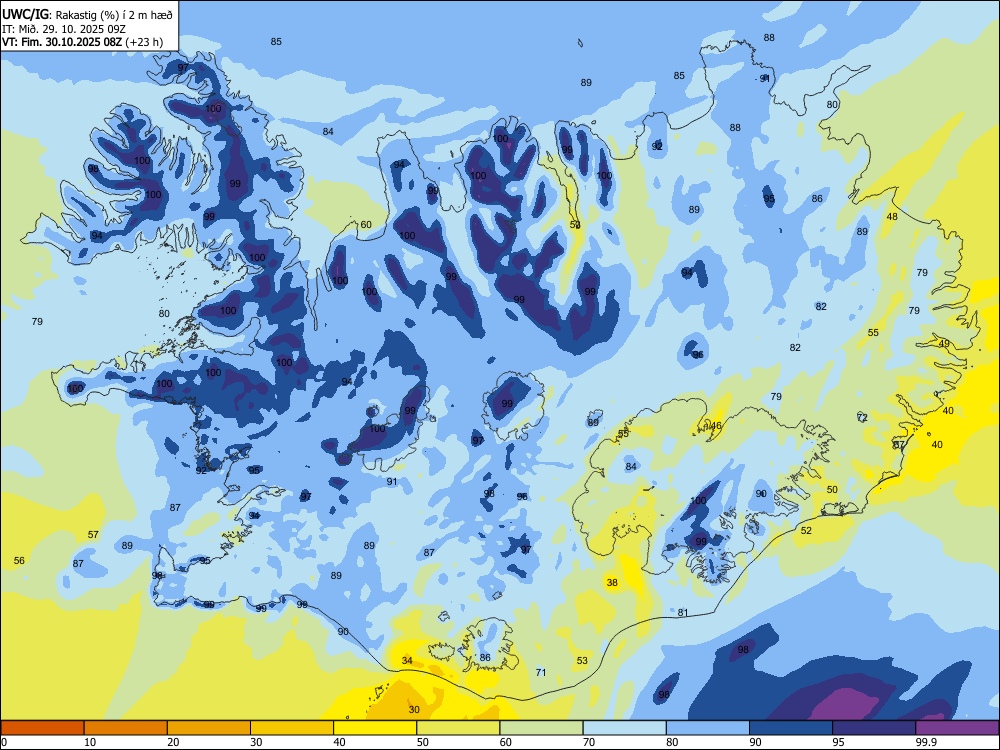This screenshot has height=750, width=1000.
Task: Click the map value 34 on the south coast
Action: click(407, 661)
